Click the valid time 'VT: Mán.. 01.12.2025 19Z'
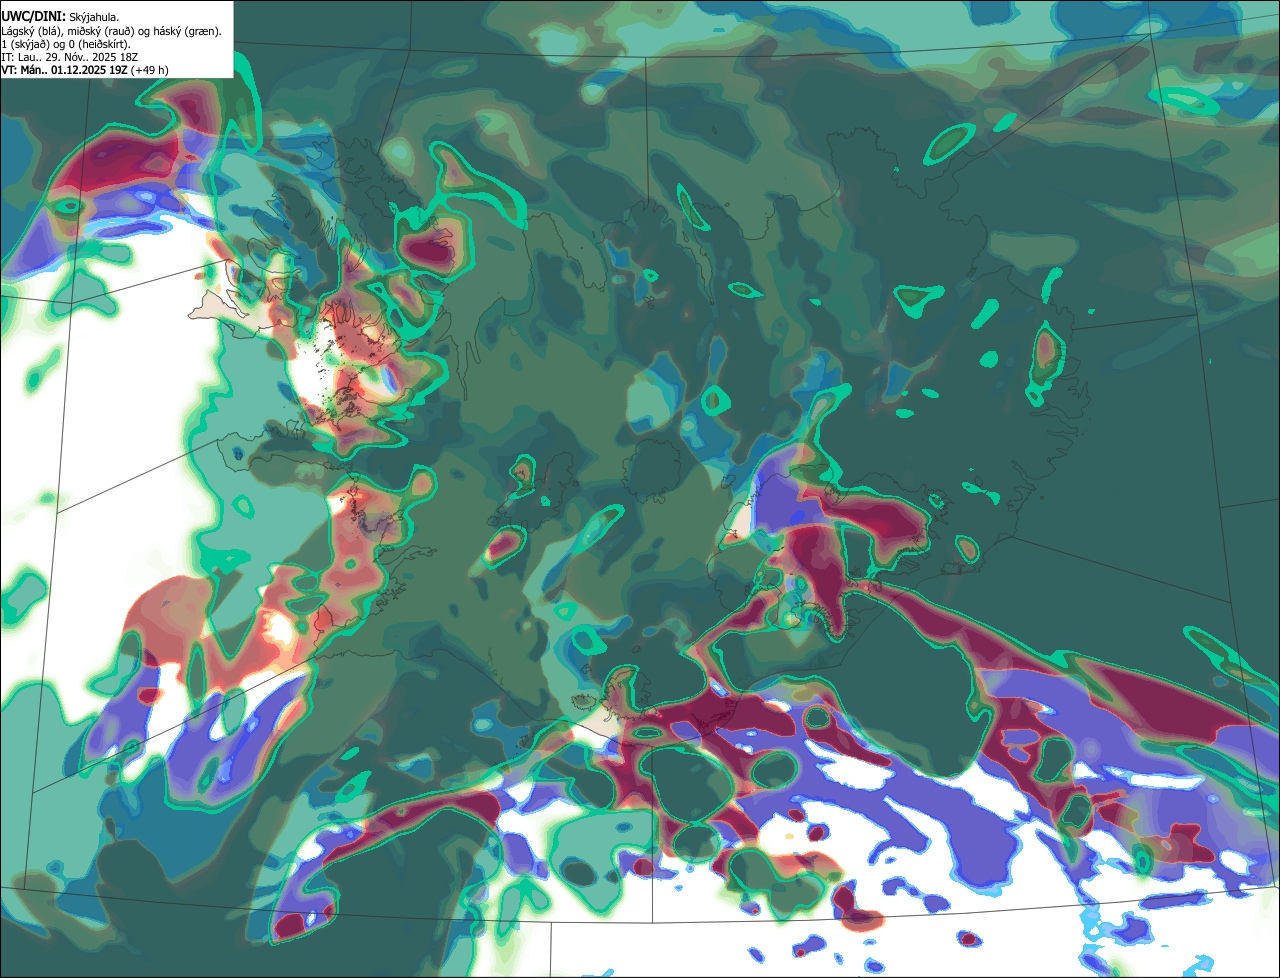The image size is (1280, 978). tap(64, 70)
